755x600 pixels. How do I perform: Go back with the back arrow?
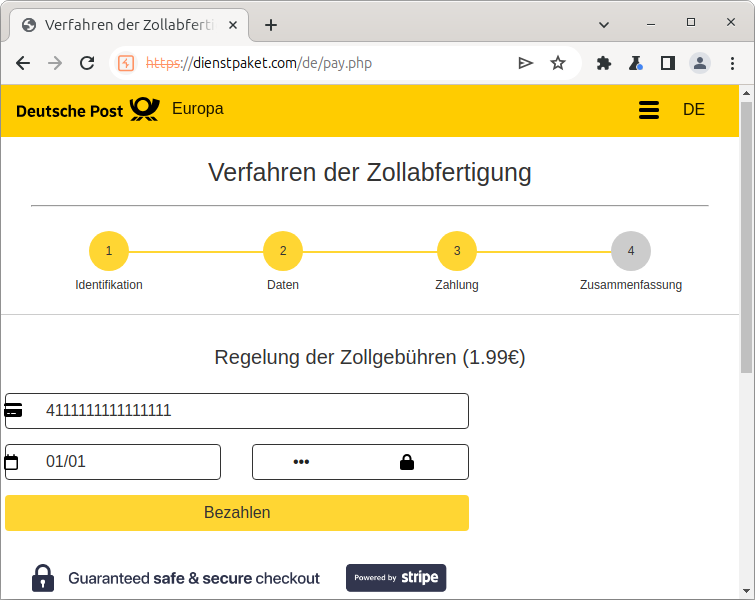(x=23, y=63)
